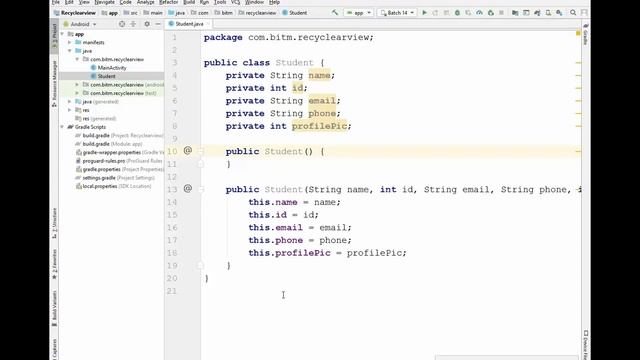Open the Project tool window tab

tap(54, 36)
